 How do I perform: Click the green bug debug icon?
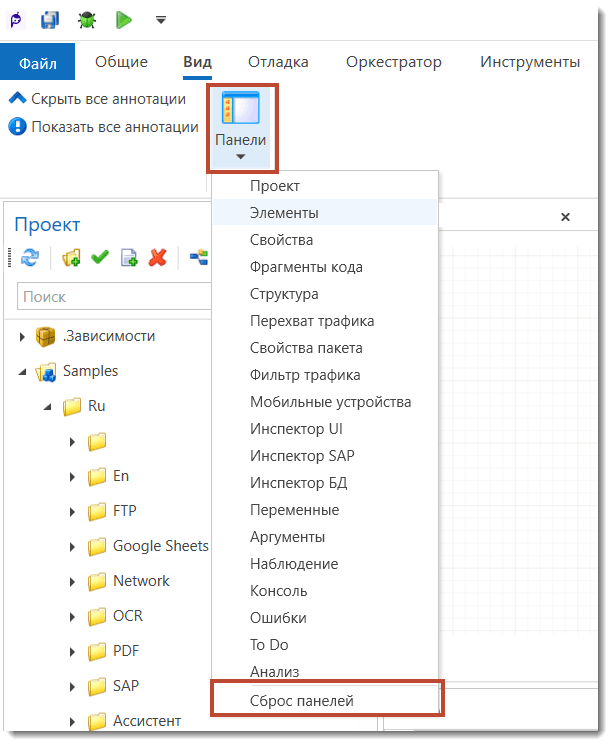[88, 20]
